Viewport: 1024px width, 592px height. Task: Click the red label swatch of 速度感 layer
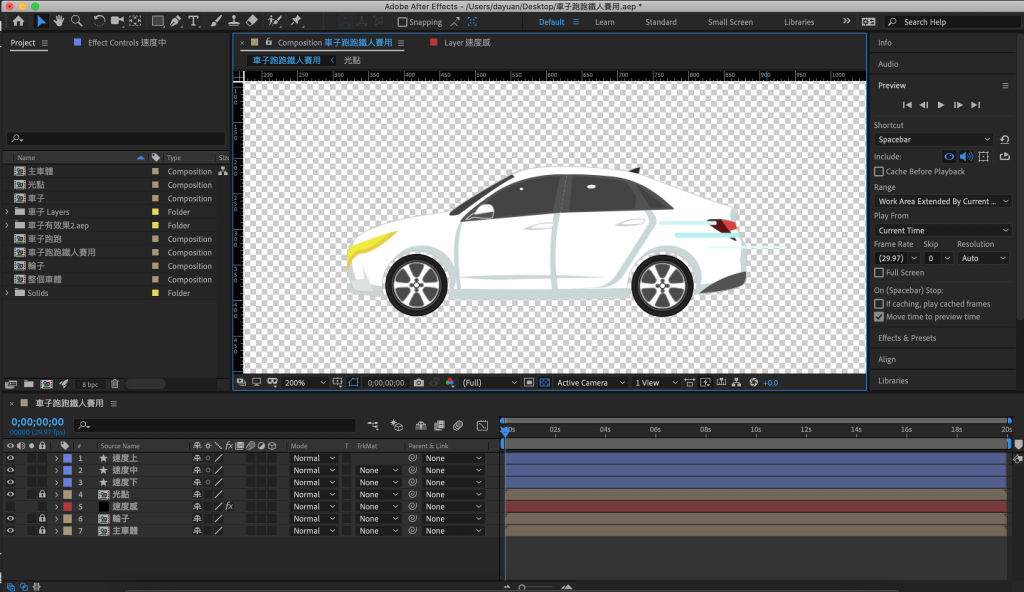67,507
